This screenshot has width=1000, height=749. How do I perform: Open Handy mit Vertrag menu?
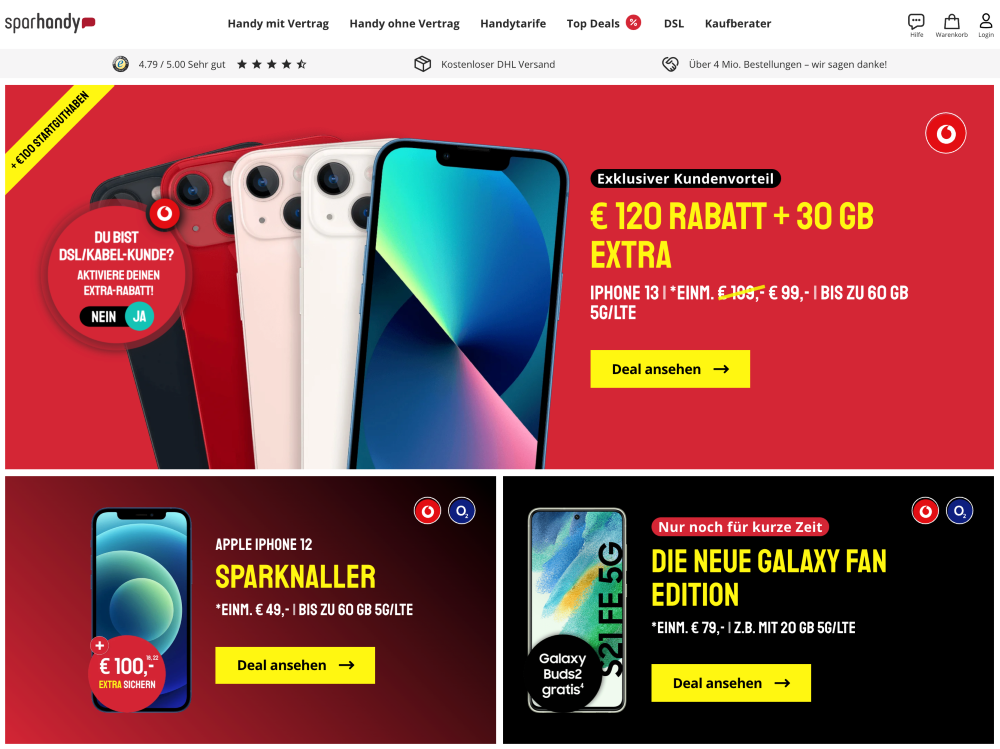click(278, 24)
